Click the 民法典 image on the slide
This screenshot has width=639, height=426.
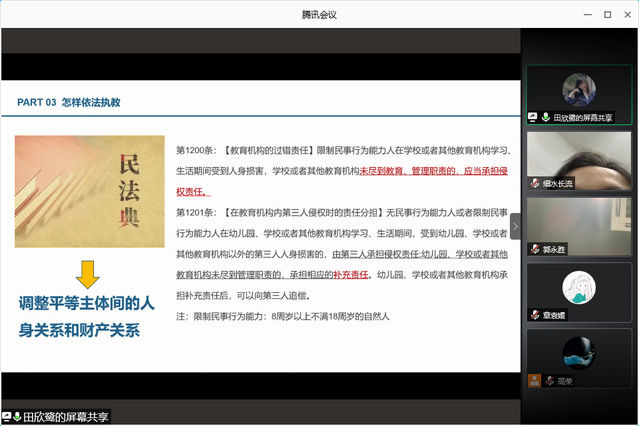[89, 191]
